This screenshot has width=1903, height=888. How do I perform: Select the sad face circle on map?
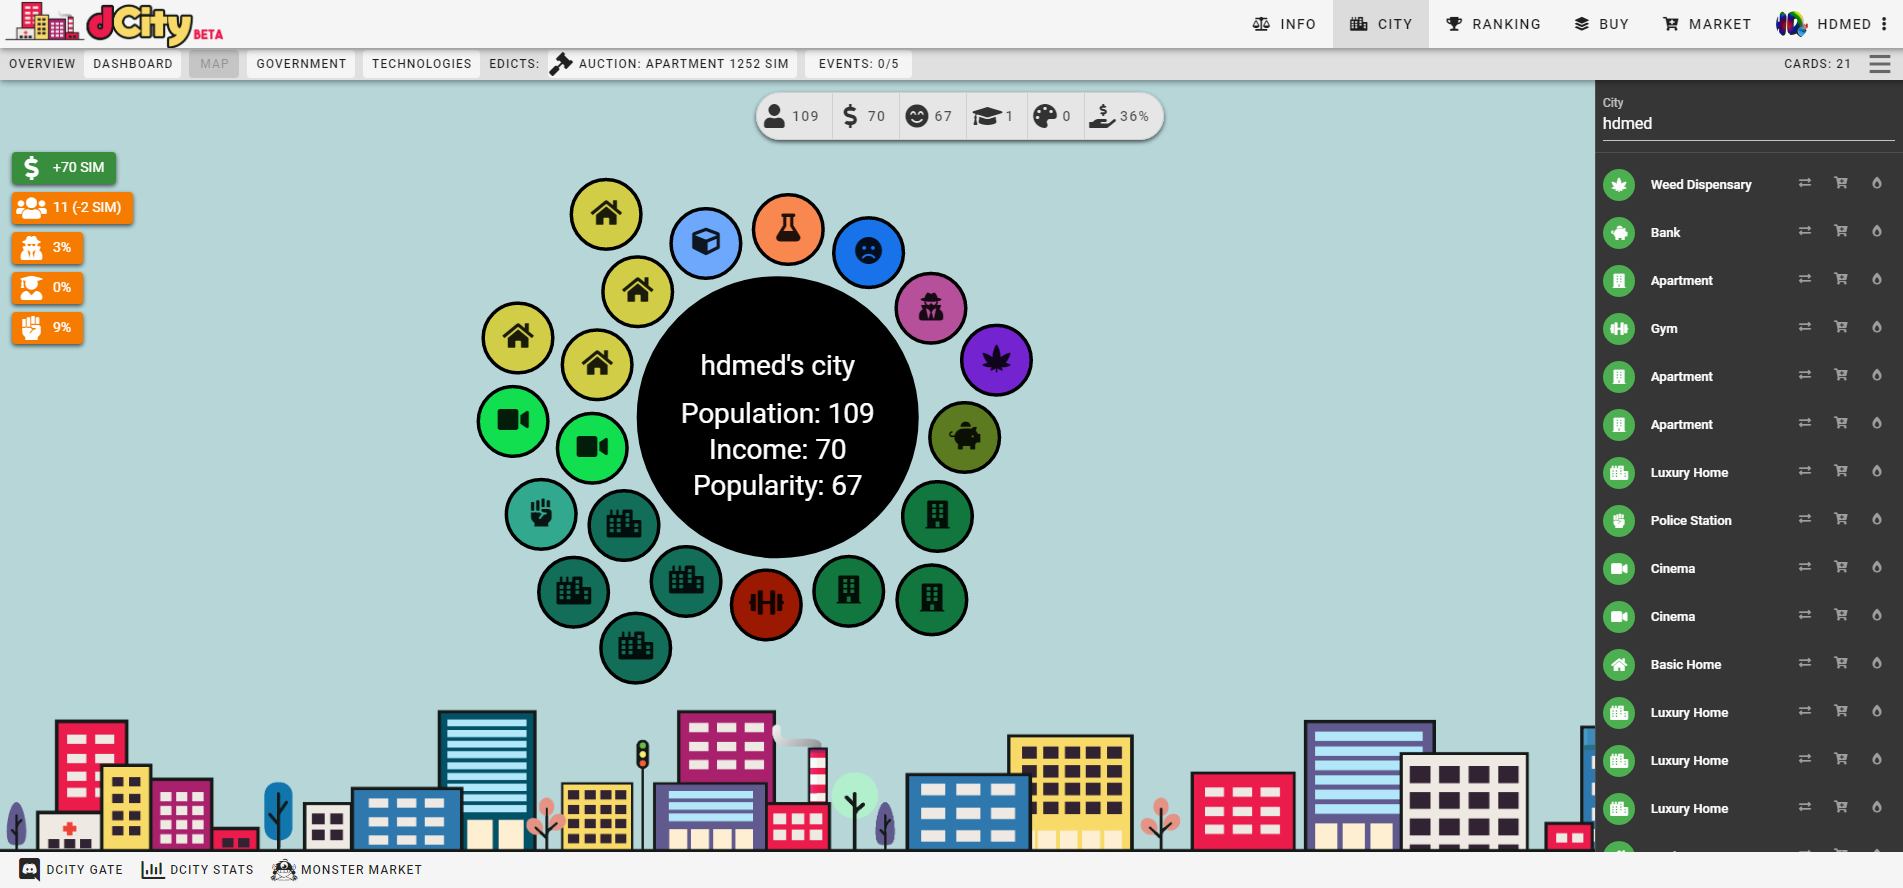[x=868, y=252]
